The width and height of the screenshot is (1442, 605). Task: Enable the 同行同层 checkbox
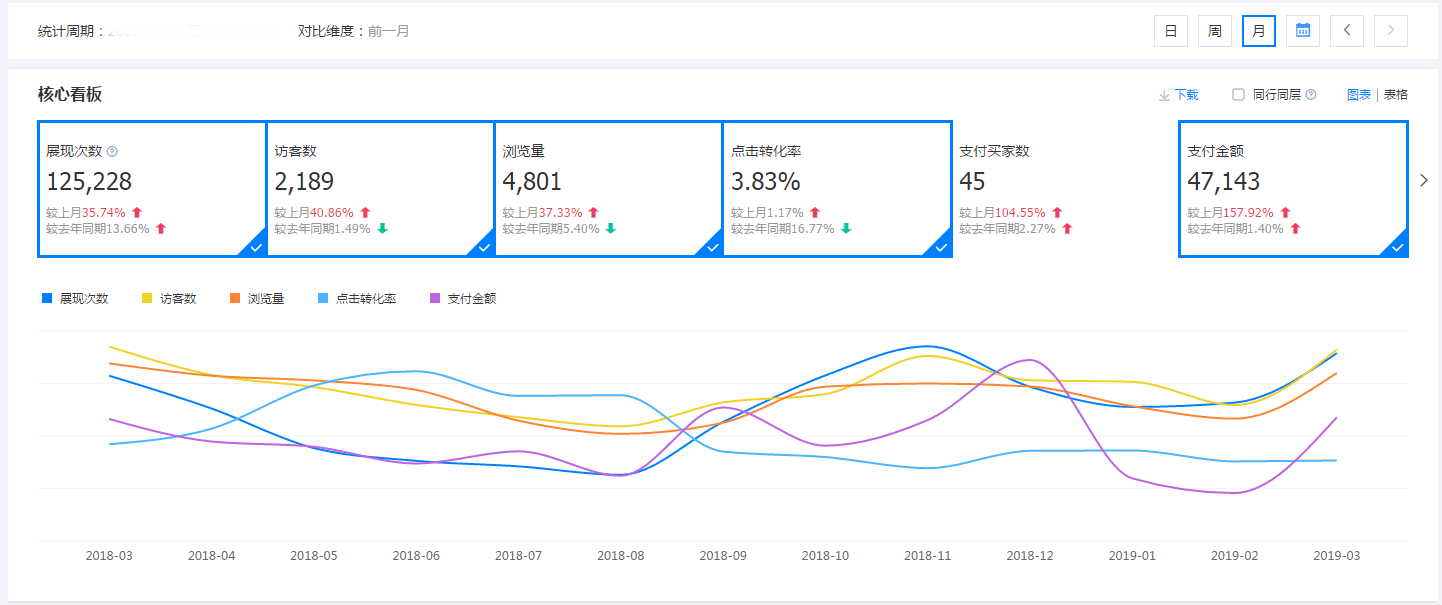click(1238, 95)
